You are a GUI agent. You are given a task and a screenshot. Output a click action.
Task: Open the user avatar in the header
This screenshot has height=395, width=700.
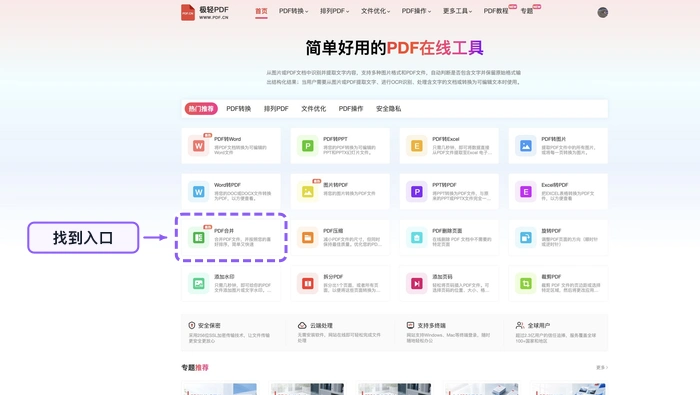pyautogui.click(x=602, y=12)
